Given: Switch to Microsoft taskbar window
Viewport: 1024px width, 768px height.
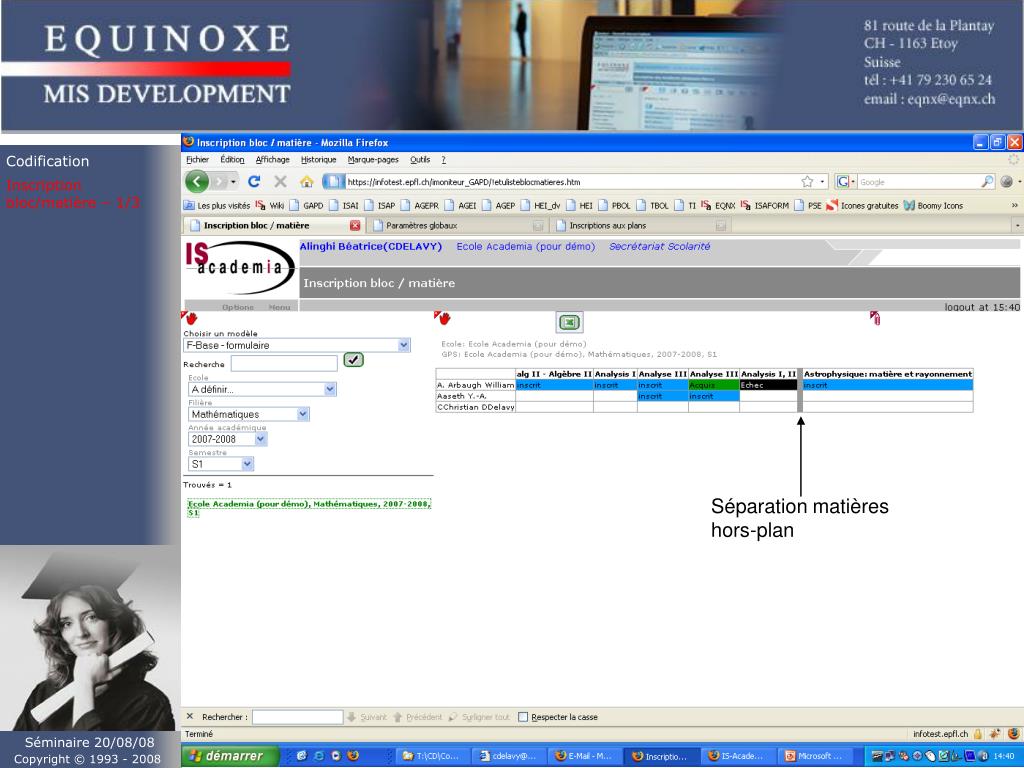Looking at the screenshot, I should pyautogui.click(x=816, y=756).
